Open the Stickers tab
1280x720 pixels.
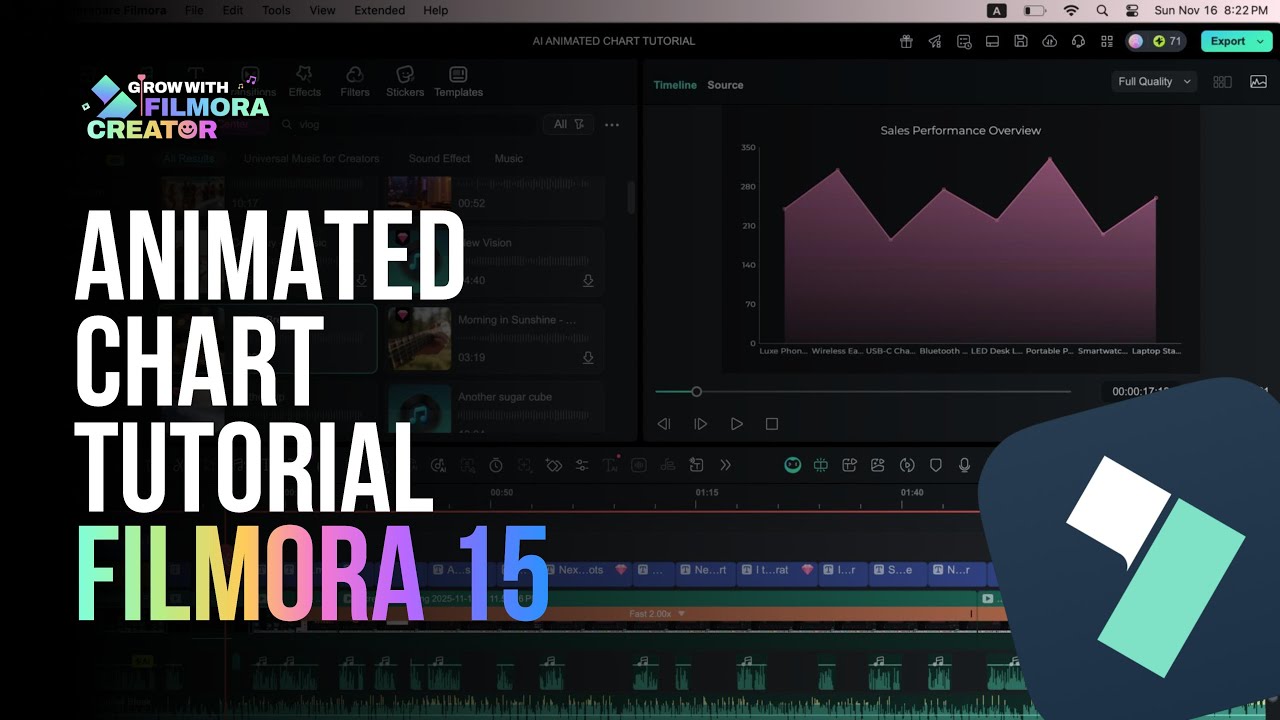(x=405, y=82)
